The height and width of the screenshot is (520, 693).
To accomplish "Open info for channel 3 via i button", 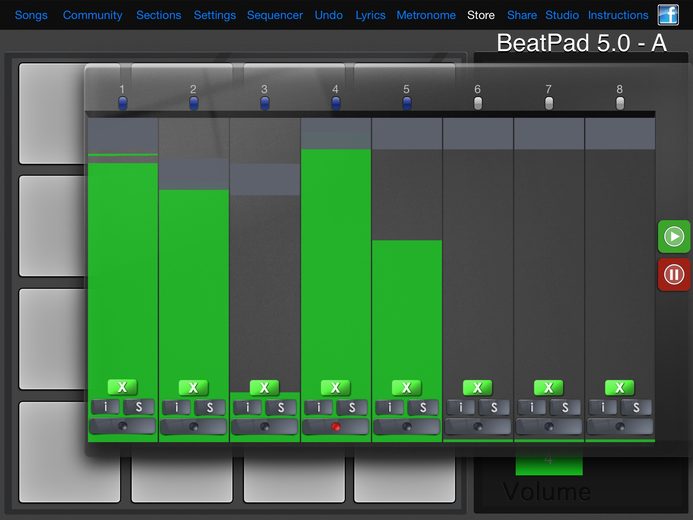I will 248,407.
